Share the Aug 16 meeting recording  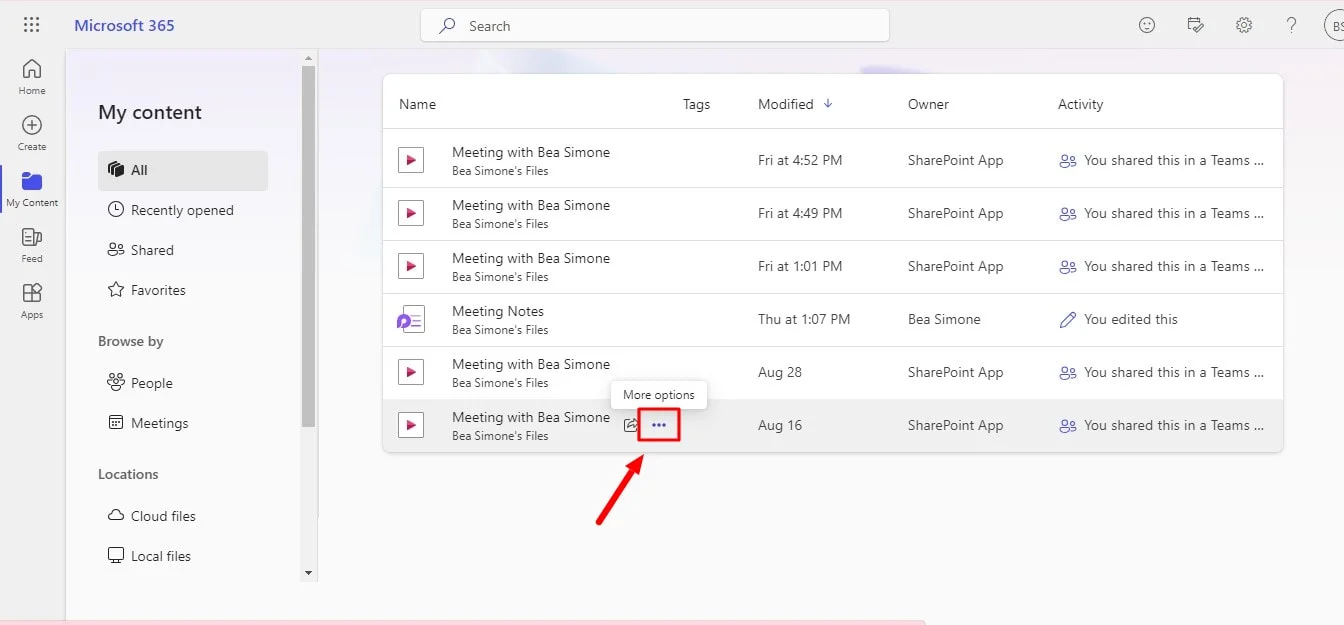point(630,425)
